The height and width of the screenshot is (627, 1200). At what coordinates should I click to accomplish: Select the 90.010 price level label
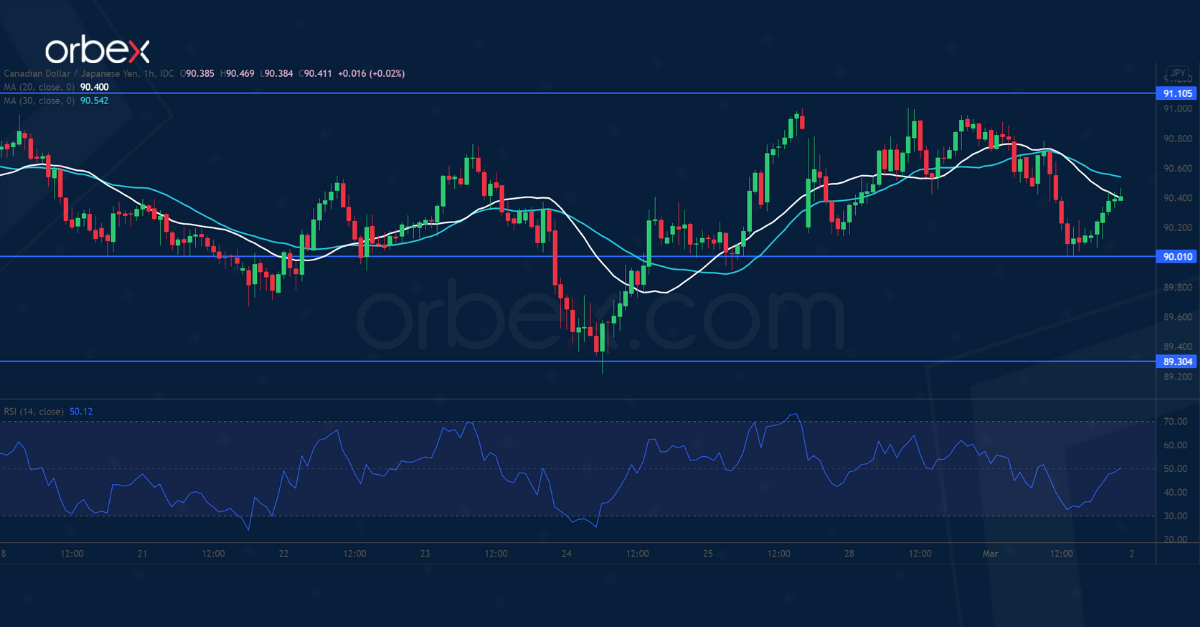pyautogui.click(x=1175, y=257)
